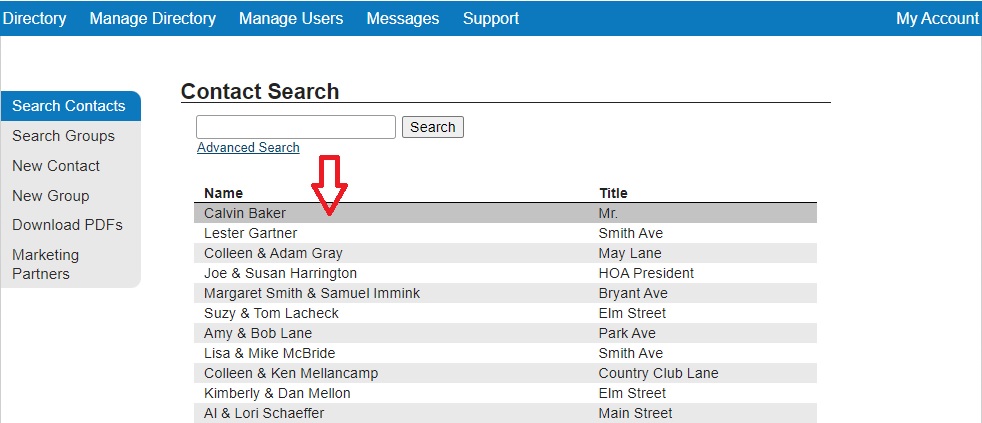Open the Support page
Viewport: 982px width, 423px height.
coord(490,18)
